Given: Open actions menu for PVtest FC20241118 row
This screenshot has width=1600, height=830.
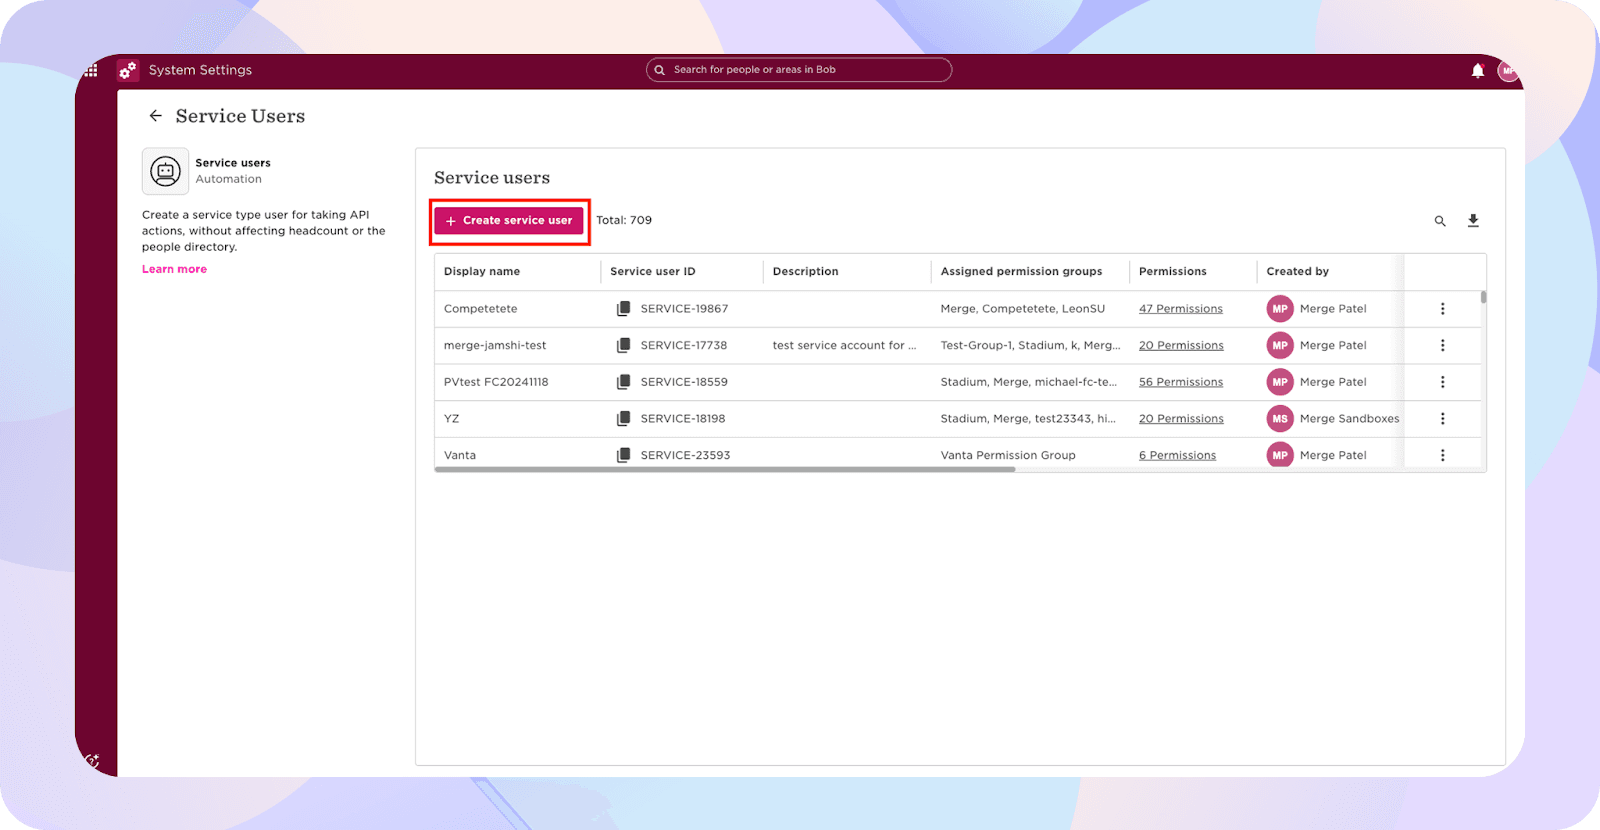Looking at the screenshot, I should pyautogui.click(x=1443, y=382).
